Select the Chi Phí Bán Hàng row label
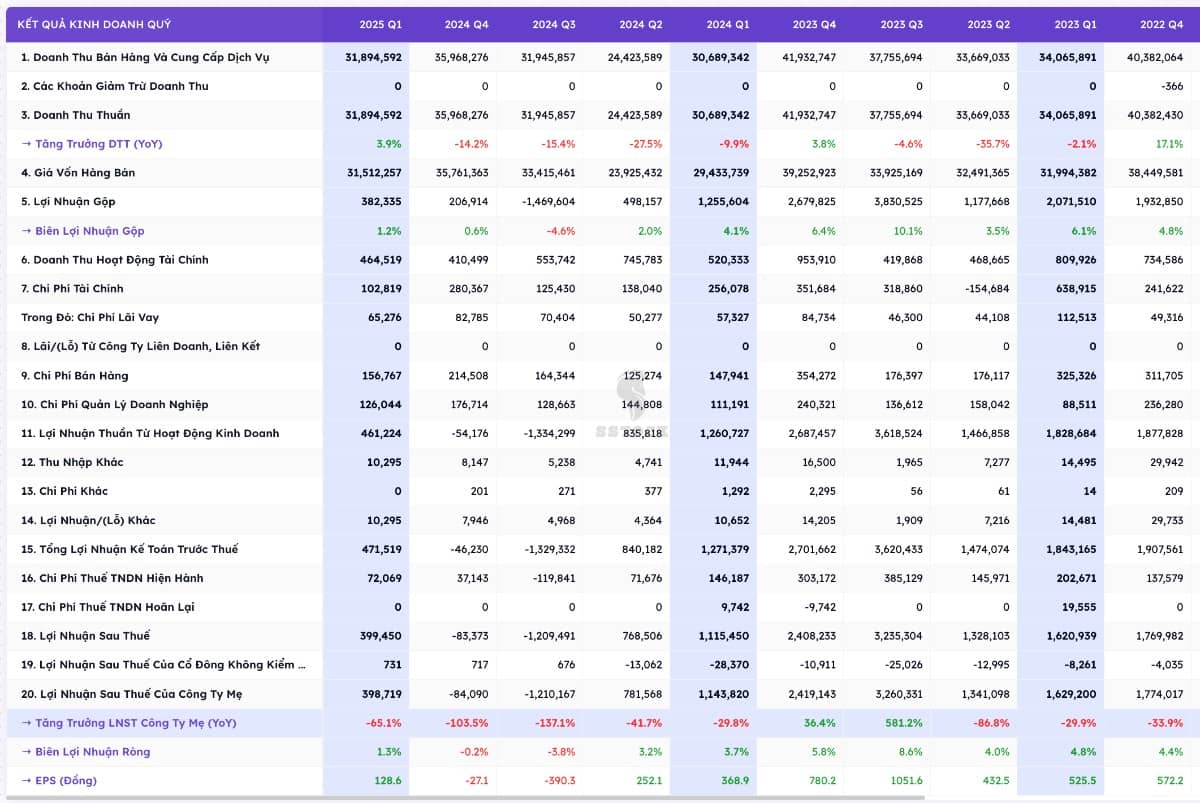The height and width of the screenshot is (803, 1200). pos(75,376)
